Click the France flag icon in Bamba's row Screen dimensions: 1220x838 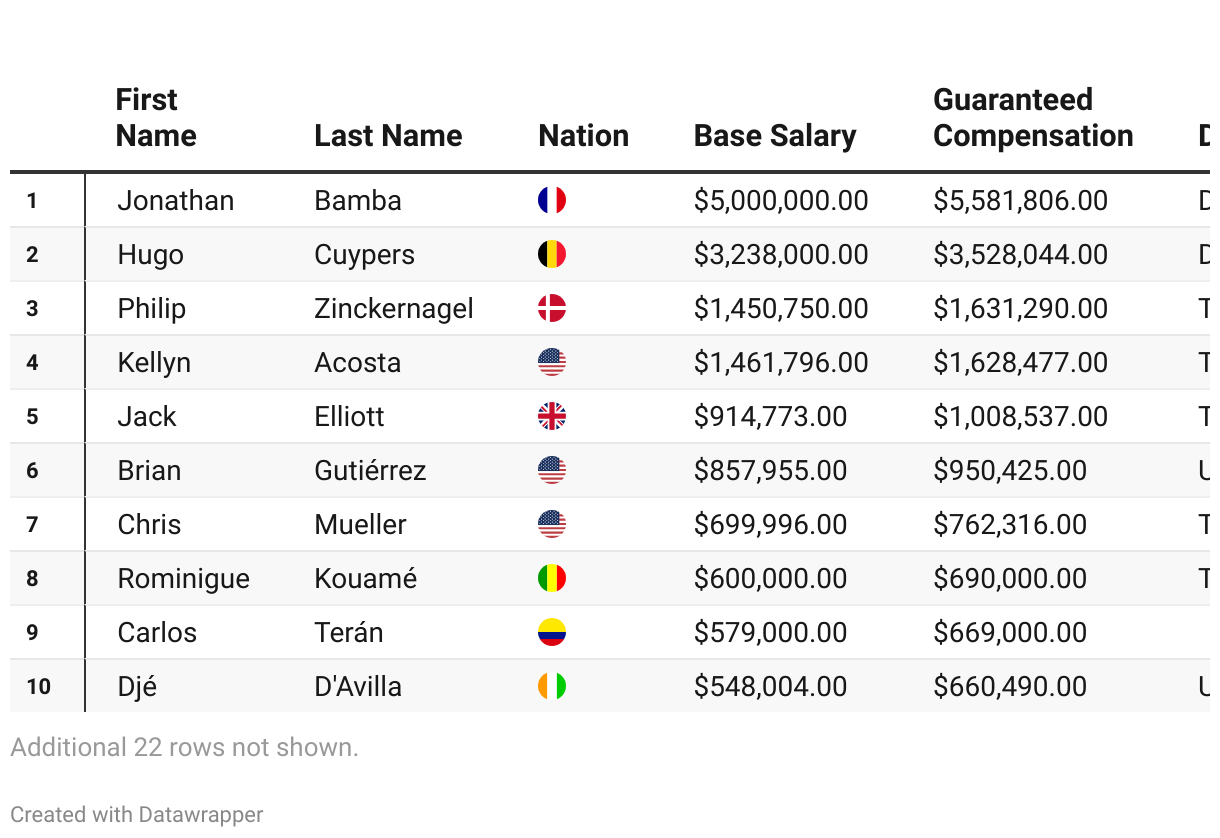pos(552,201)
